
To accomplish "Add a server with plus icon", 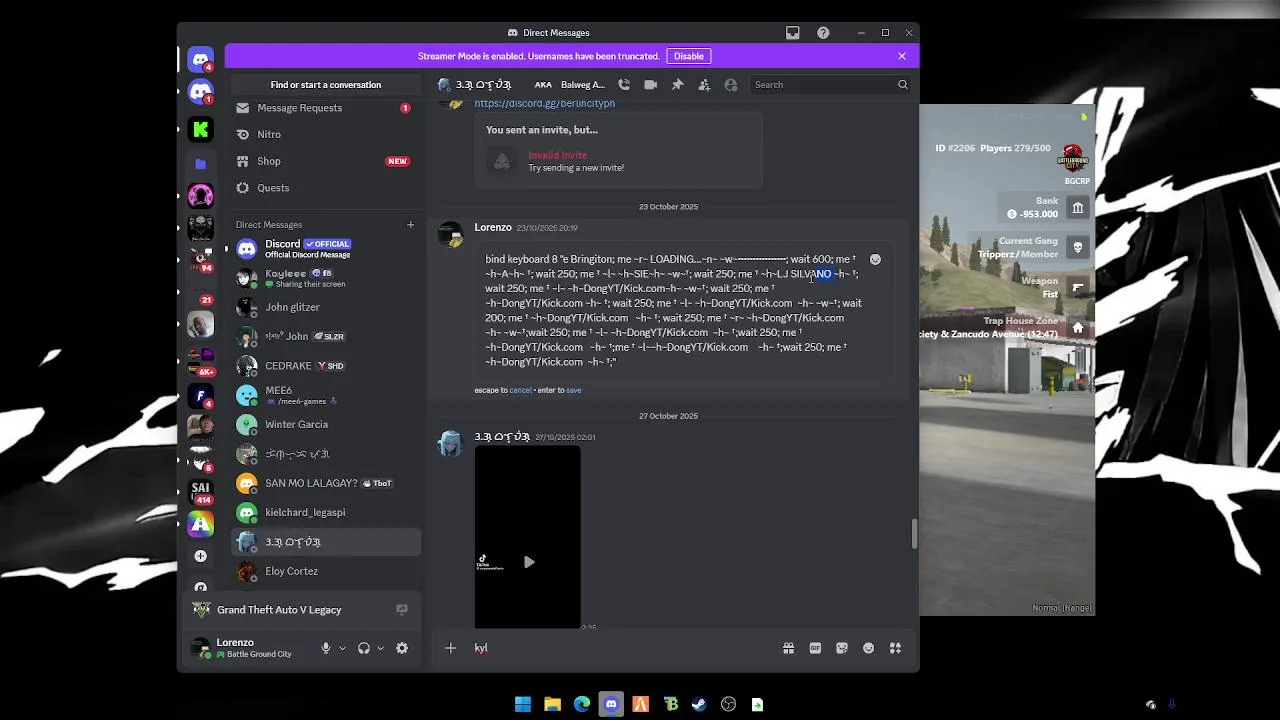I will coord(201,556).
